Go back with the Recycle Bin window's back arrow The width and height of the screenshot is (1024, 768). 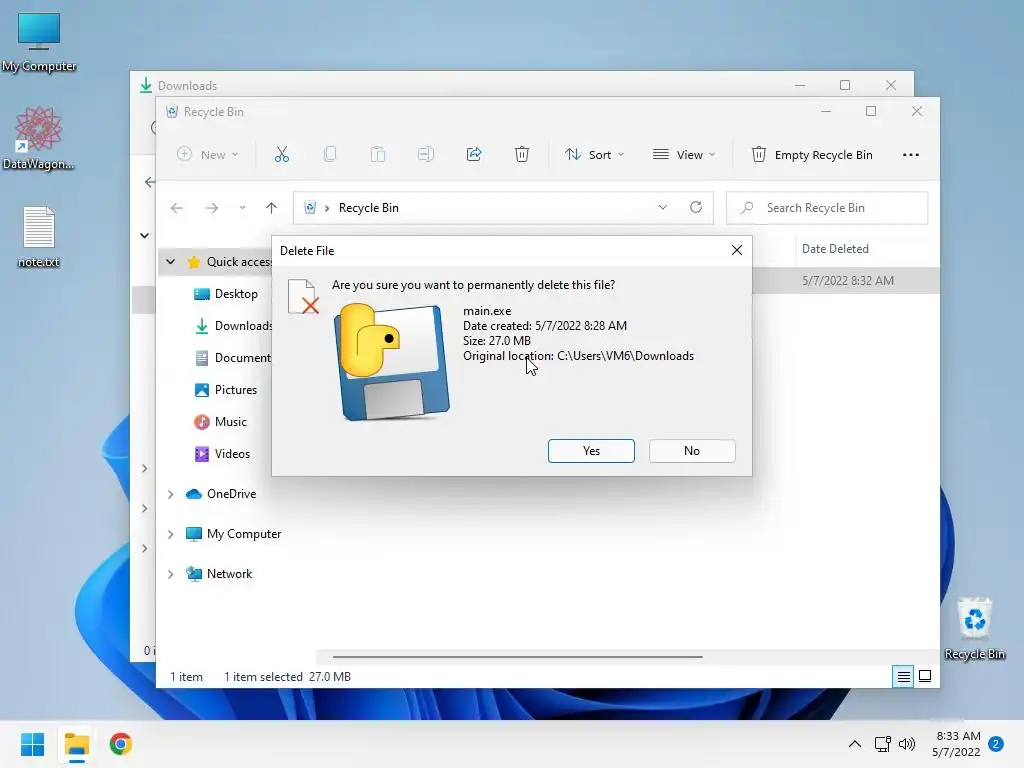(x=176, y=208)
